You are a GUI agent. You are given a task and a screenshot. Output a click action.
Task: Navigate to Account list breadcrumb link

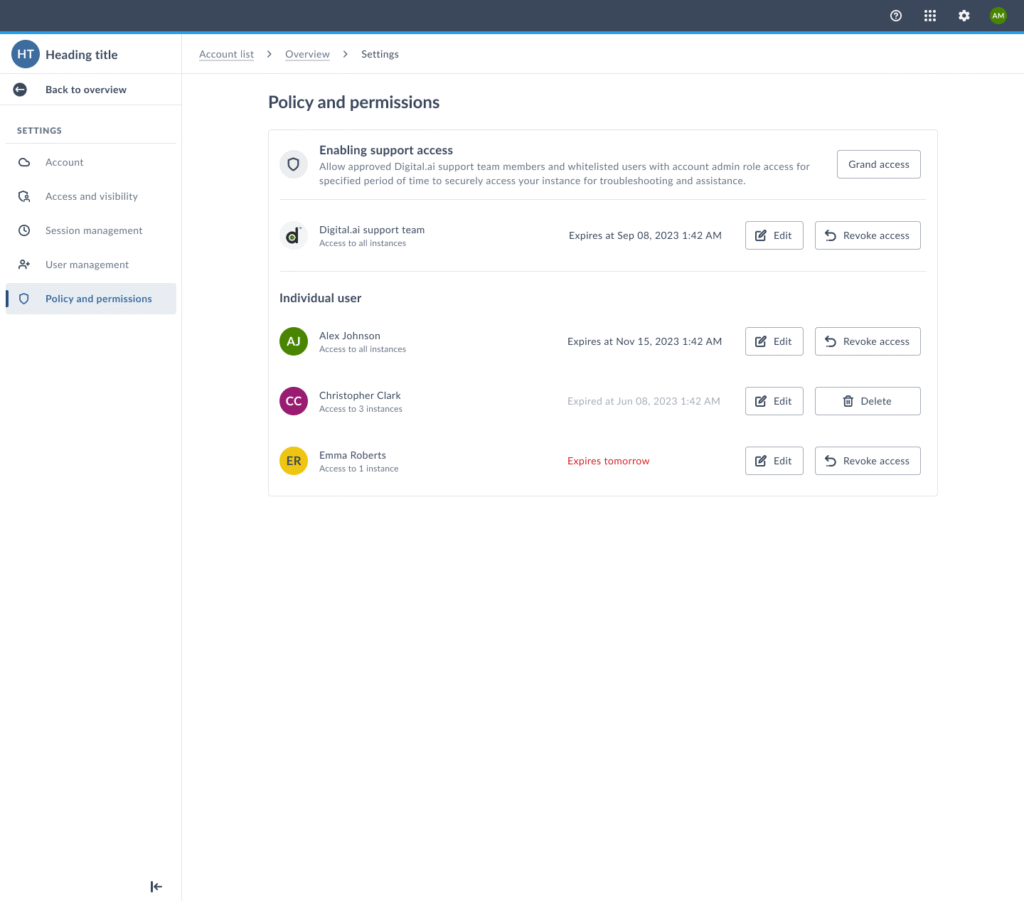226,55
